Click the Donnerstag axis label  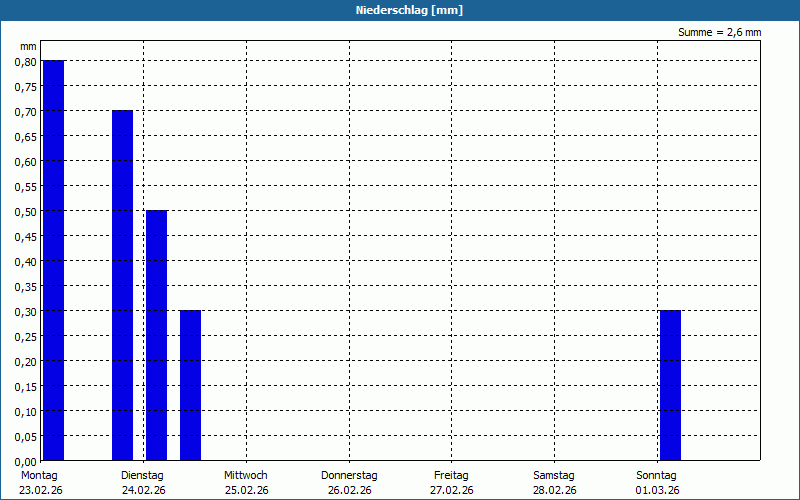(349, 475)
